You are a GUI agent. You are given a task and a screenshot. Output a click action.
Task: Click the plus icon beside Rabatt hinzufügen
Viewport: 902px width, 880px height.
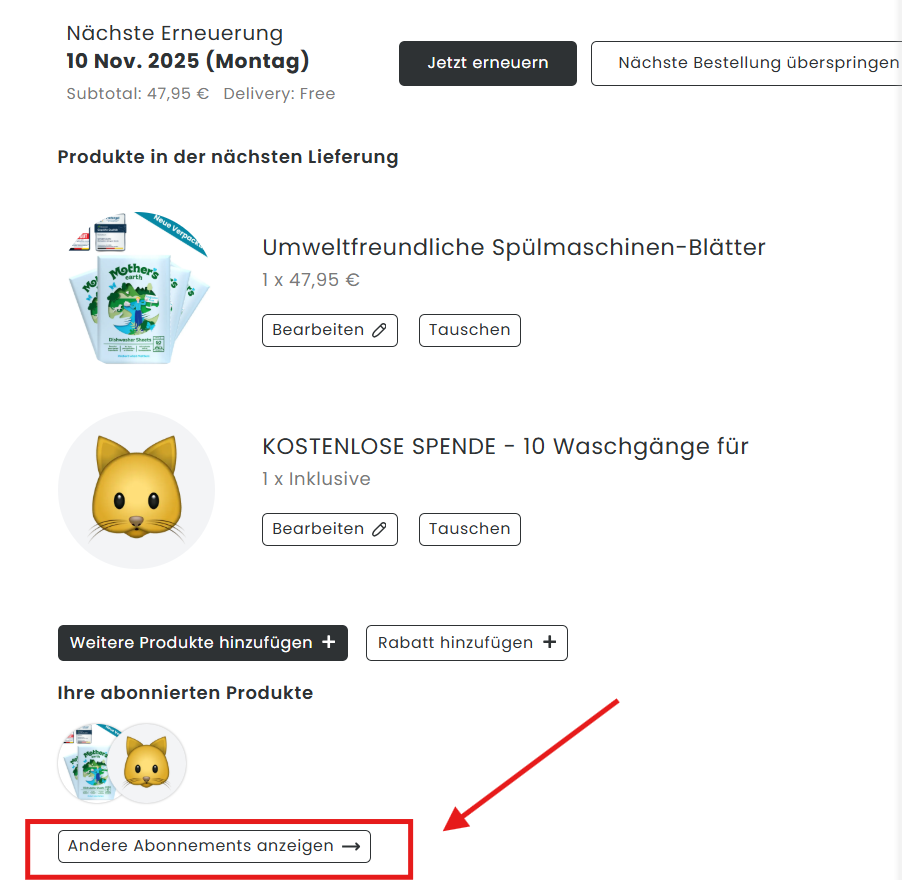pos(549,642)
